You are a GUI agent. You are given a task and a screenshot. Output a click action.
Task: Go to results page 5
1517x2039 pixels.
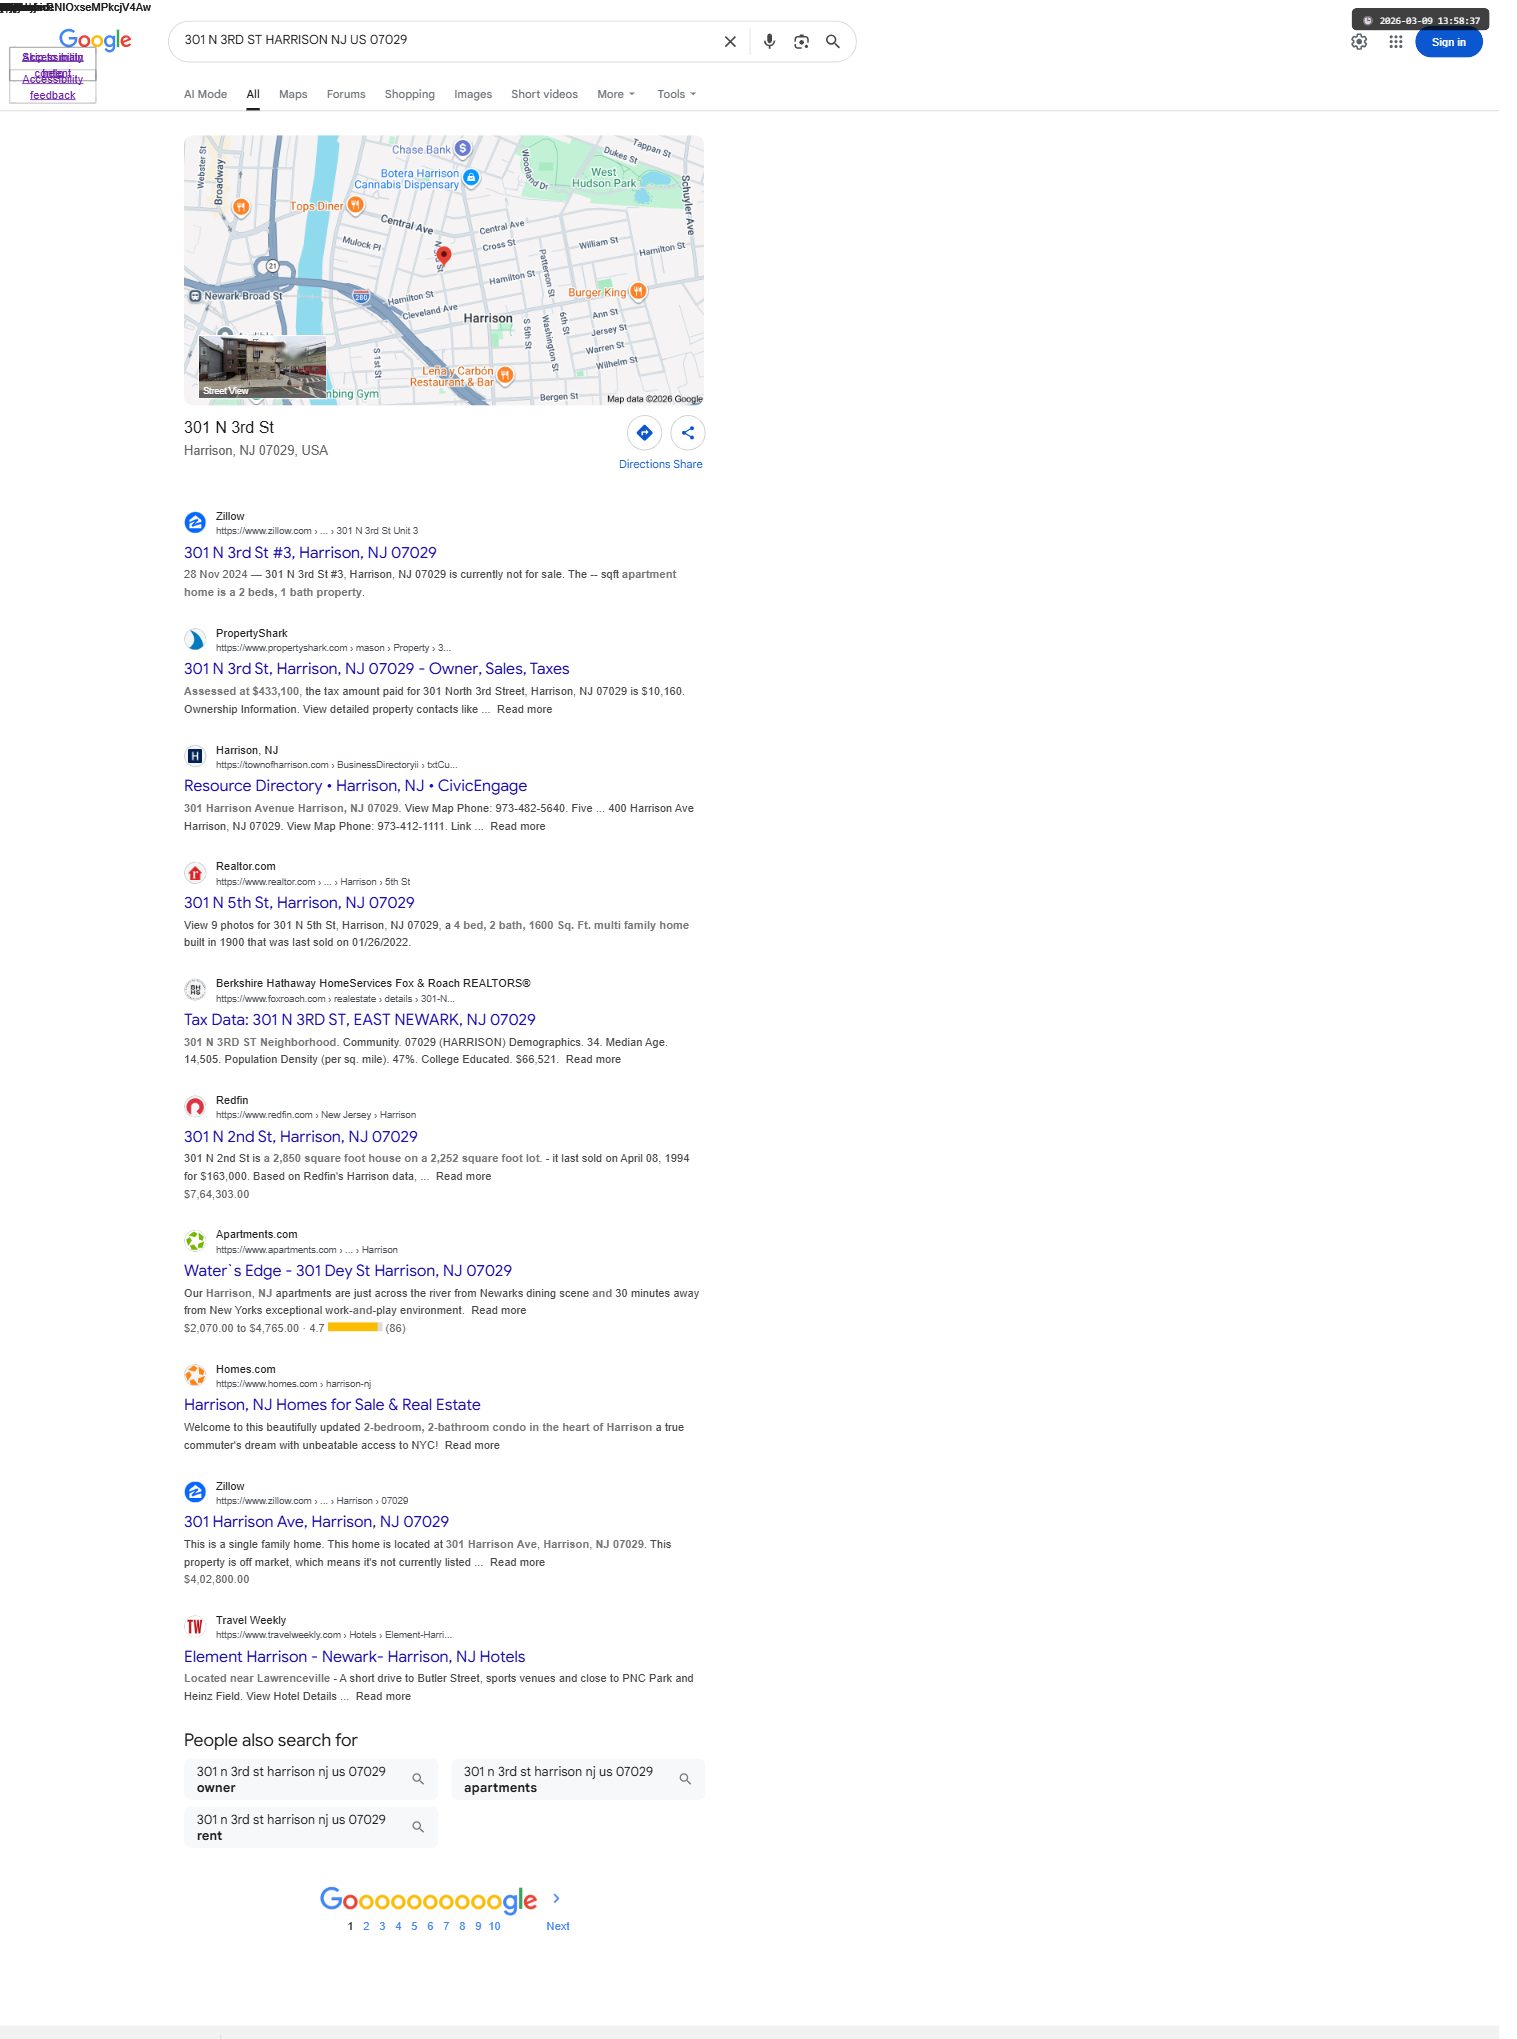pos(414,1926)
